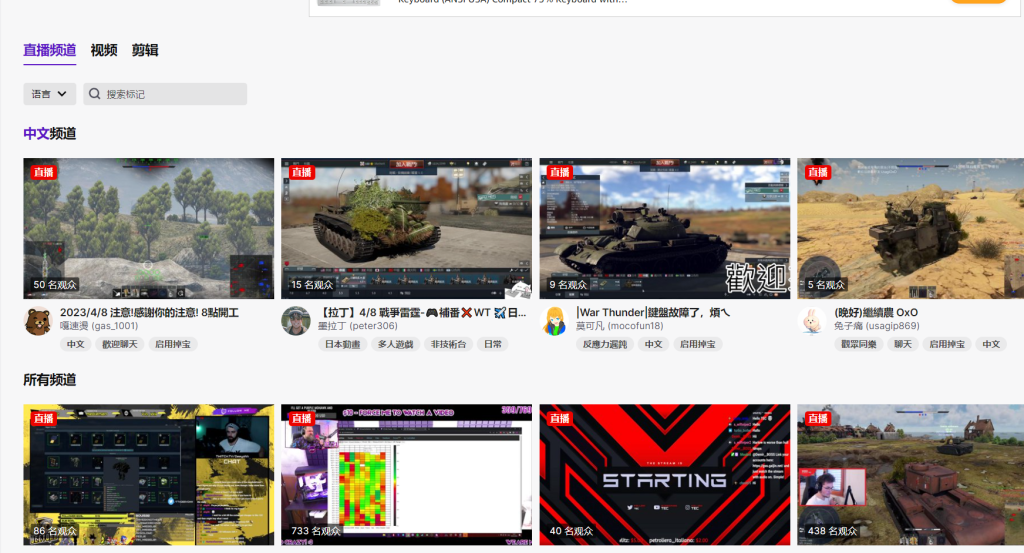Open the 所有频道 stream with 438 viewers

coord(910,475)
